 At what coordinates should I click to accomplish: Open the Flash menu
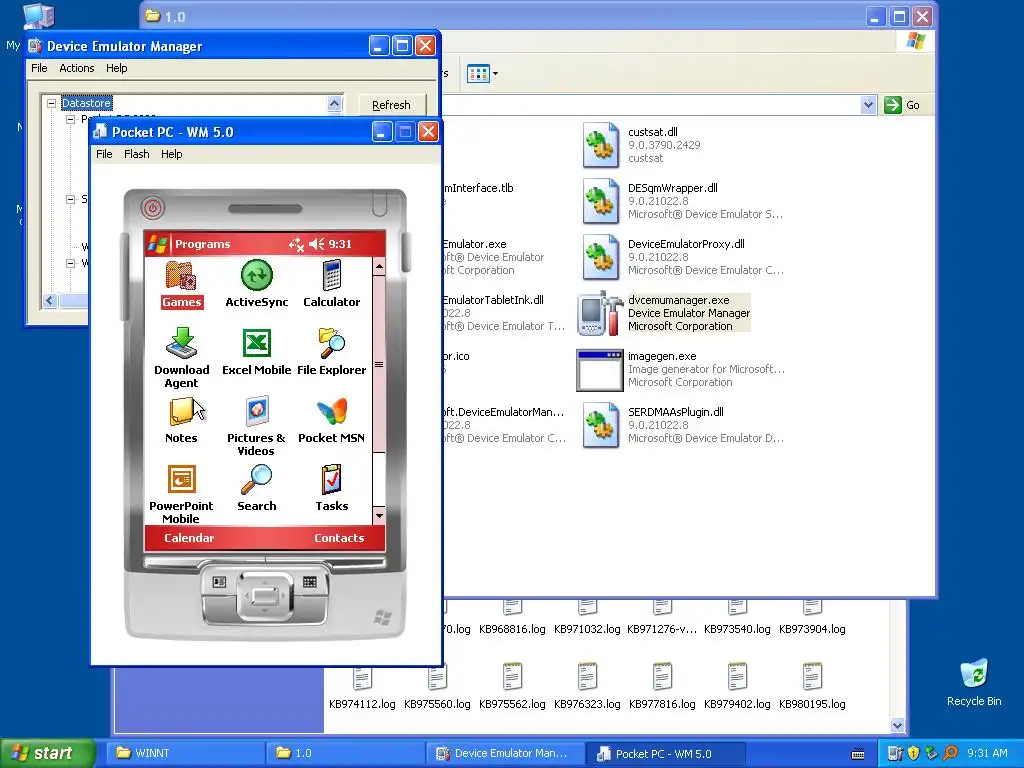coord(136,154)
